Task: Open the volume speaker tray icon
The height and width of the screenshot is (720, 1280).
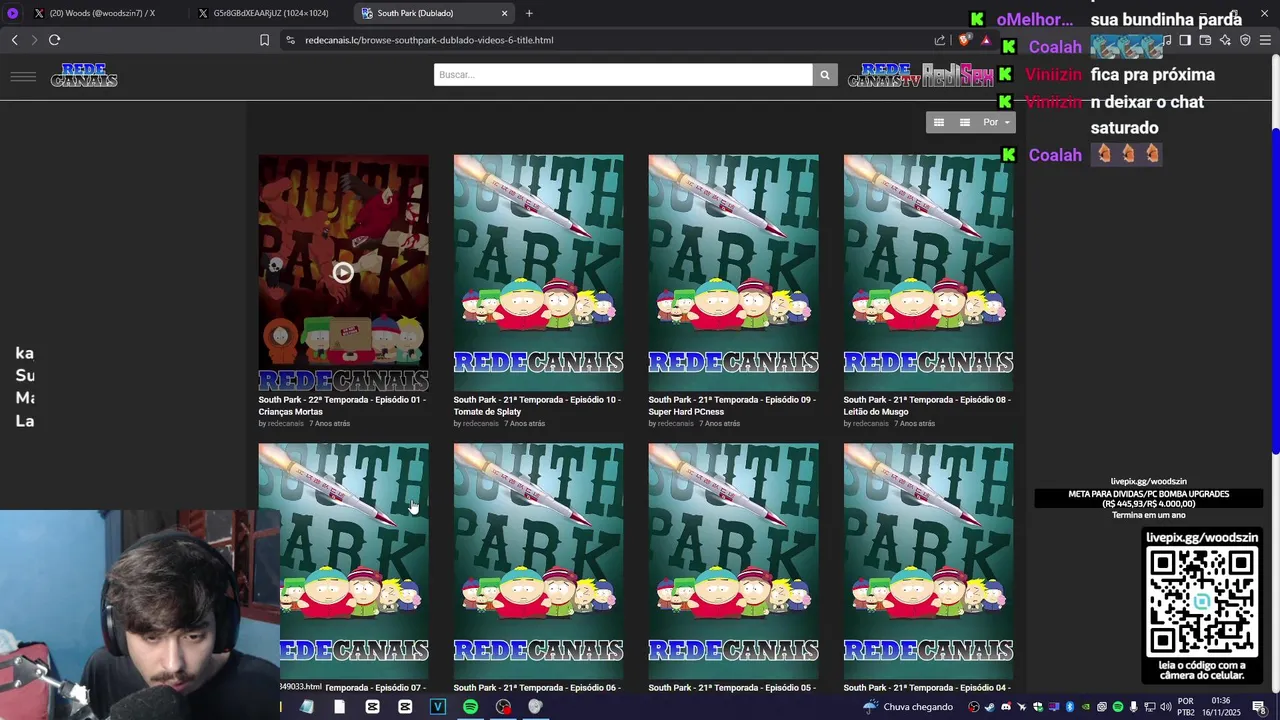Action: [x=1166, y=707]
